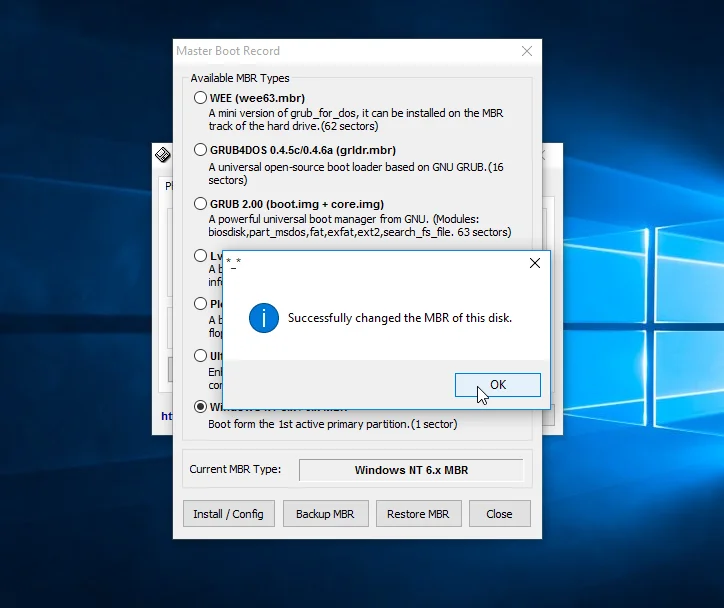The width and height of the screenshot is (724, 608).
Task: Select the WEE (wee63.mbr) radio option
Action: coord(200,98)
